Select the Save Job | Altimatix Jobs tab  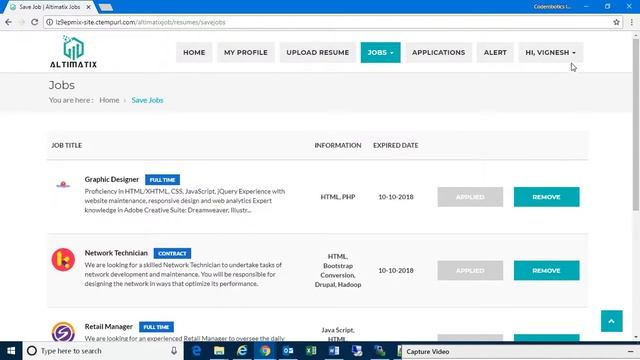coord(49,7)
